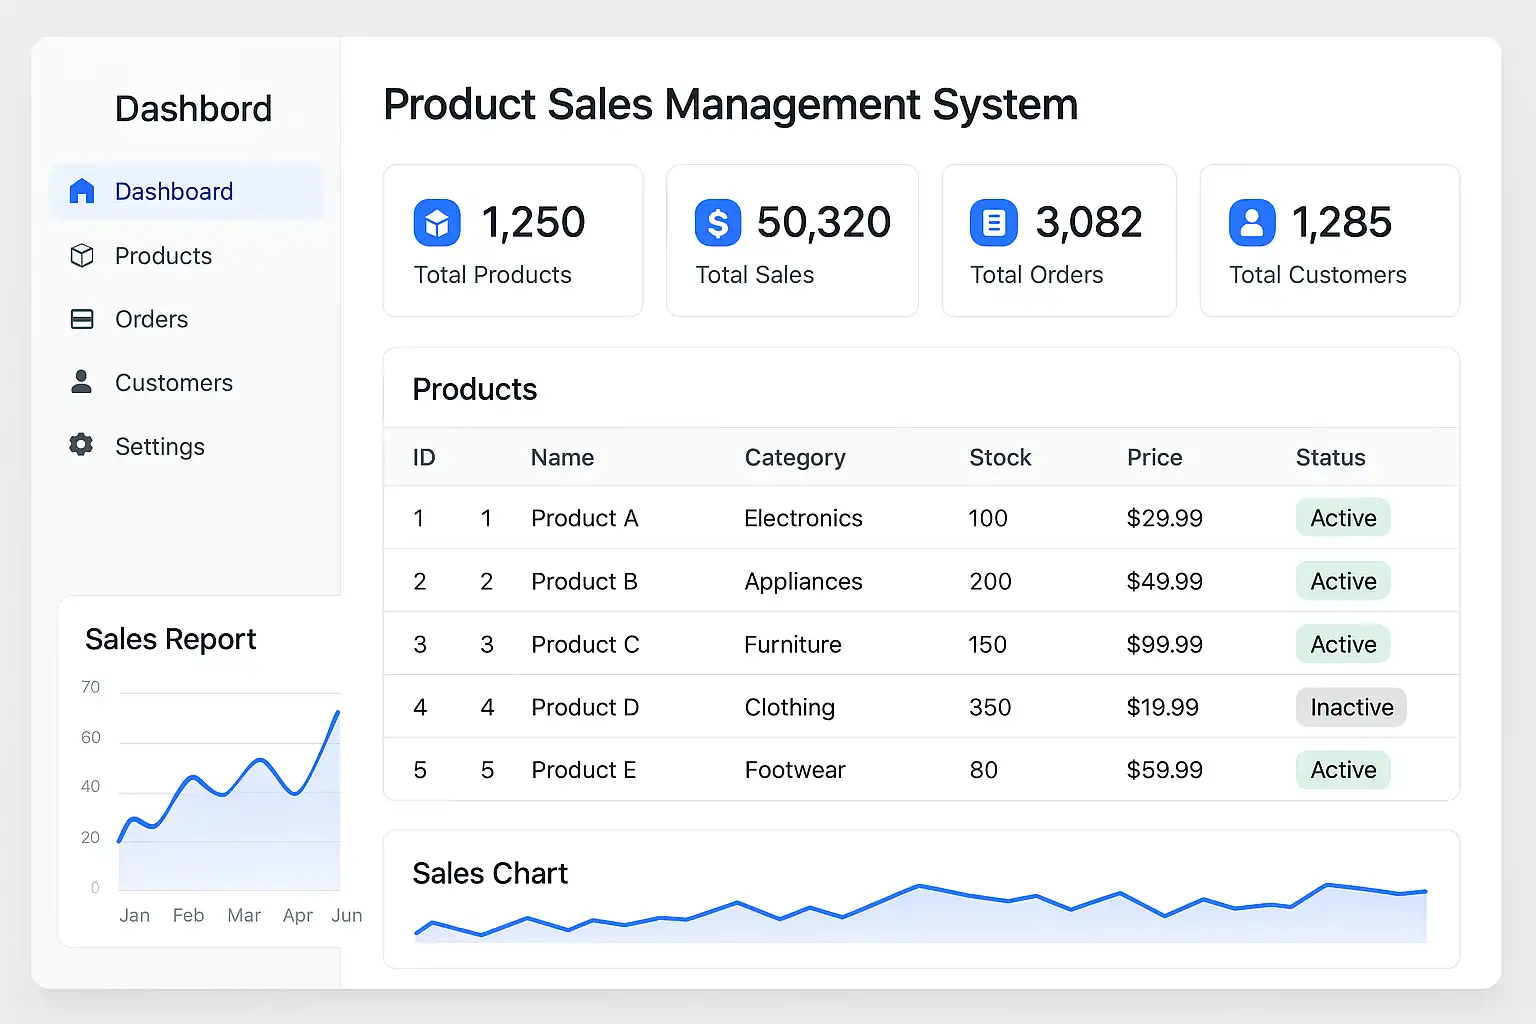Click the dollar sign Total Sales icon
1536x1024 pixels.
coord(718,222)
